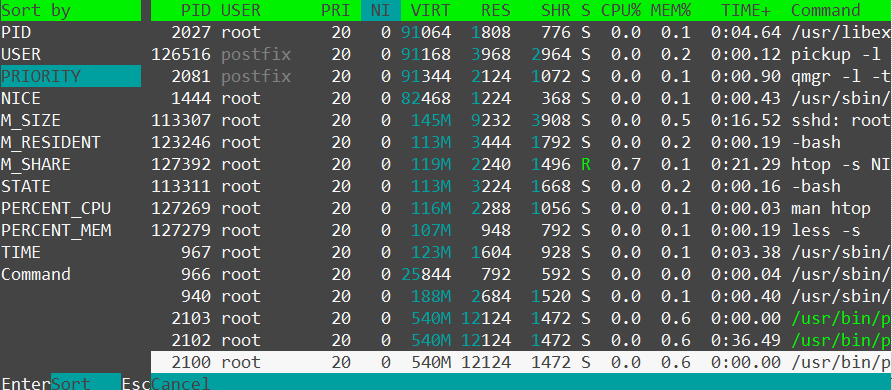Select the man htop process row
This screenshot has height=390, width=892.
click(x=521, y=209)
